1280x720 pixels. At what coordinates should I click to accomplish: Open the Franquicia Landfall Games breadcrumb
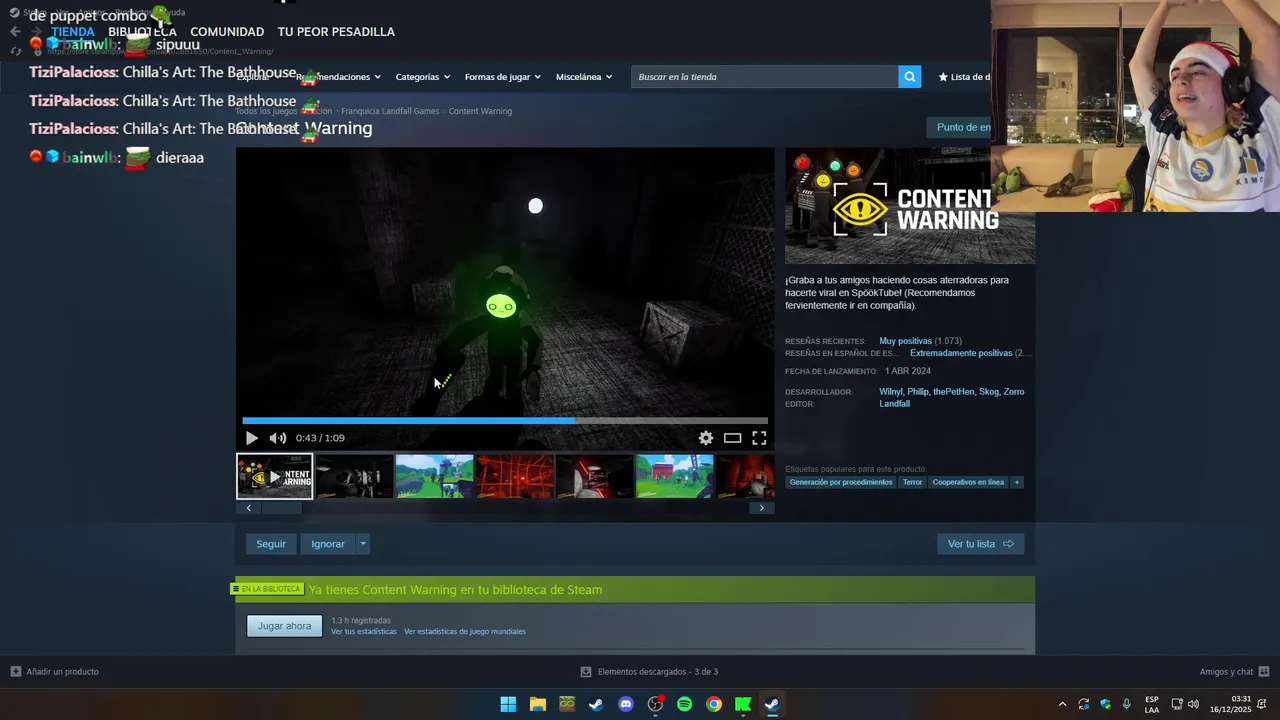point(390,111)
